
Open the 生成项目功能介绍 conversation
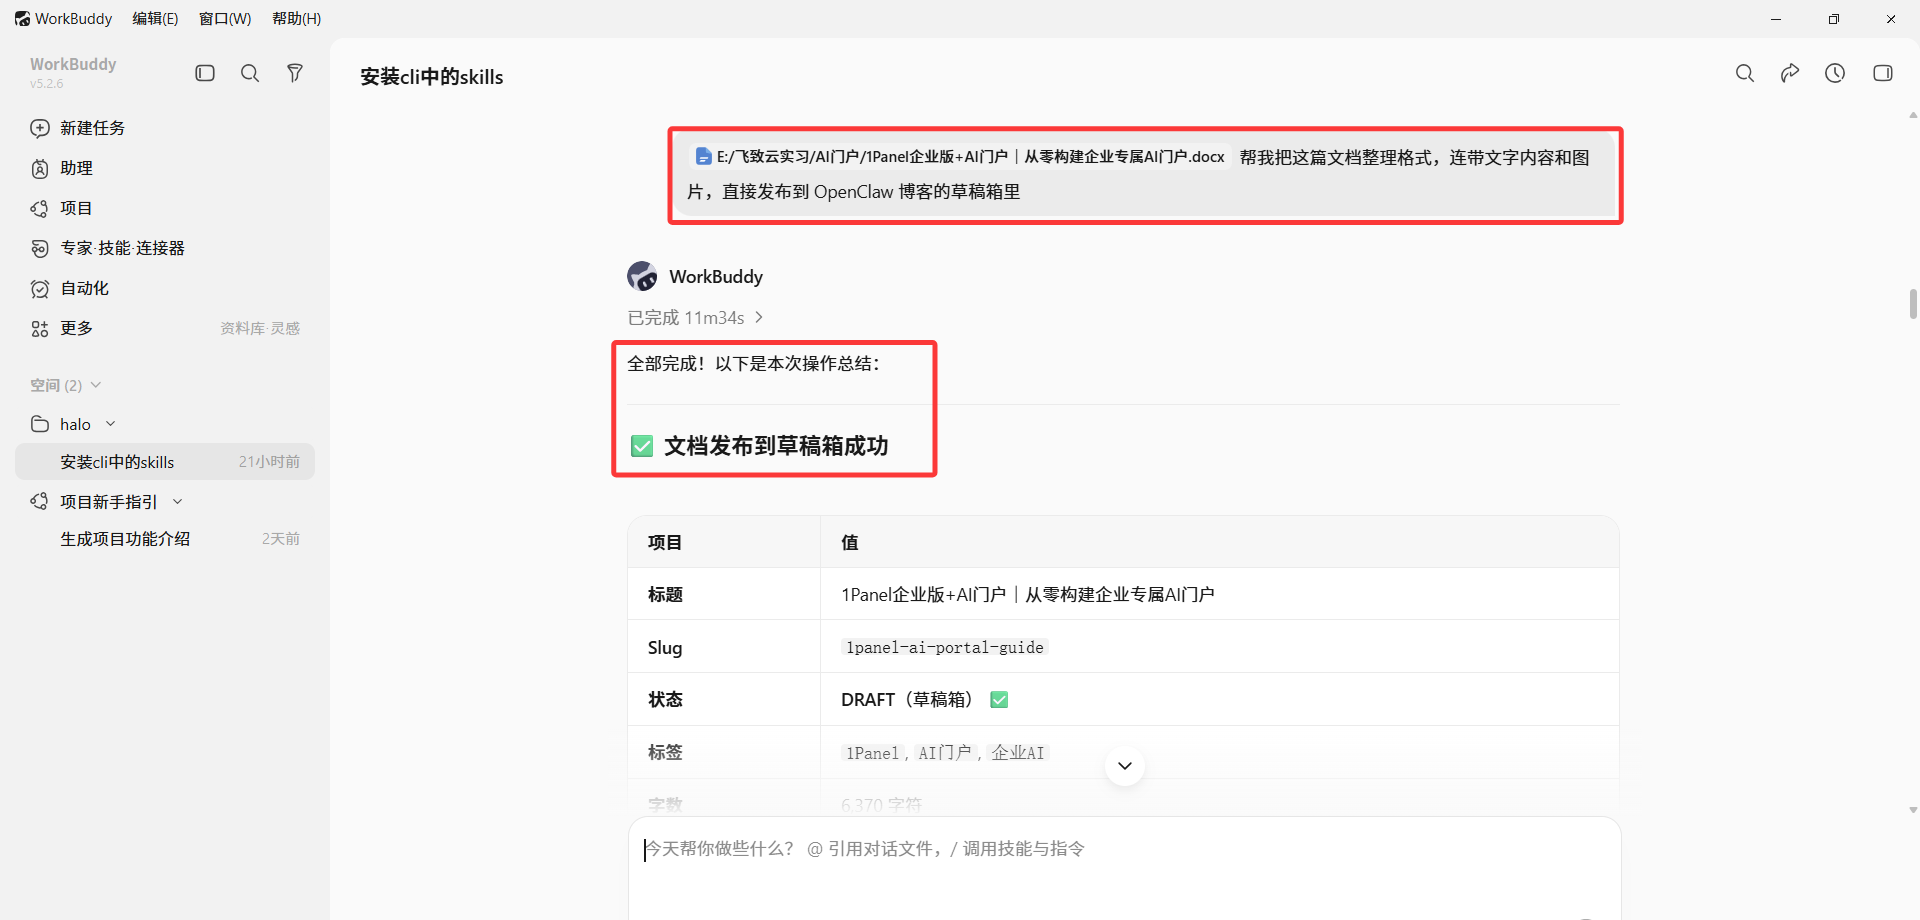click(x=165, y=539)
